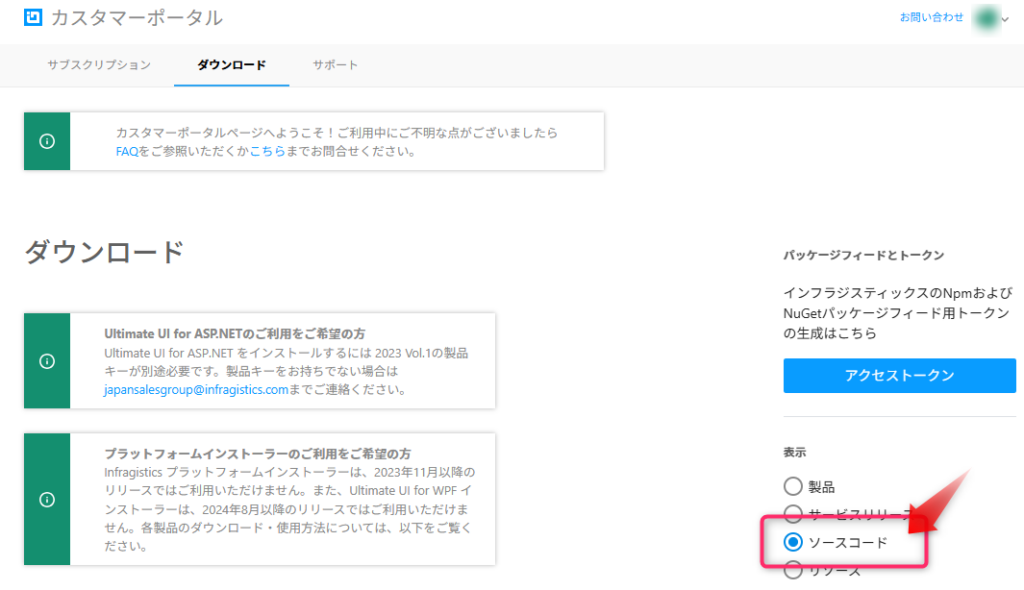Open the japansalesgroup@infragistics.com email link
Viewport: 1024px width, 590px height.
(196, 390)
